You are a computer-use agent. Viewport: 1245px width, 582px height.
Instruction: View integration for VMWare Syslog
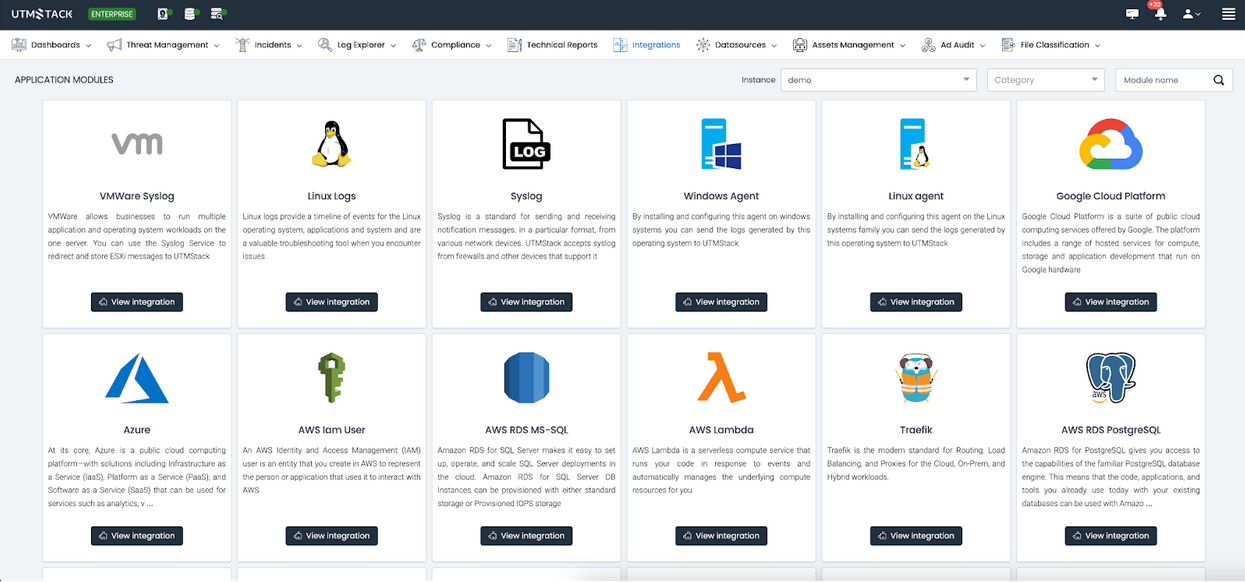click(137, 302)
